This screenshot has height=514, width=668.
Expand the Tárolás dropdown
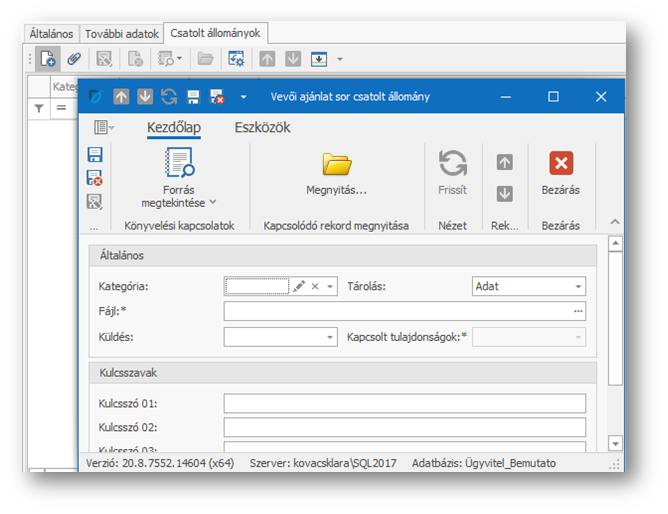578,287
